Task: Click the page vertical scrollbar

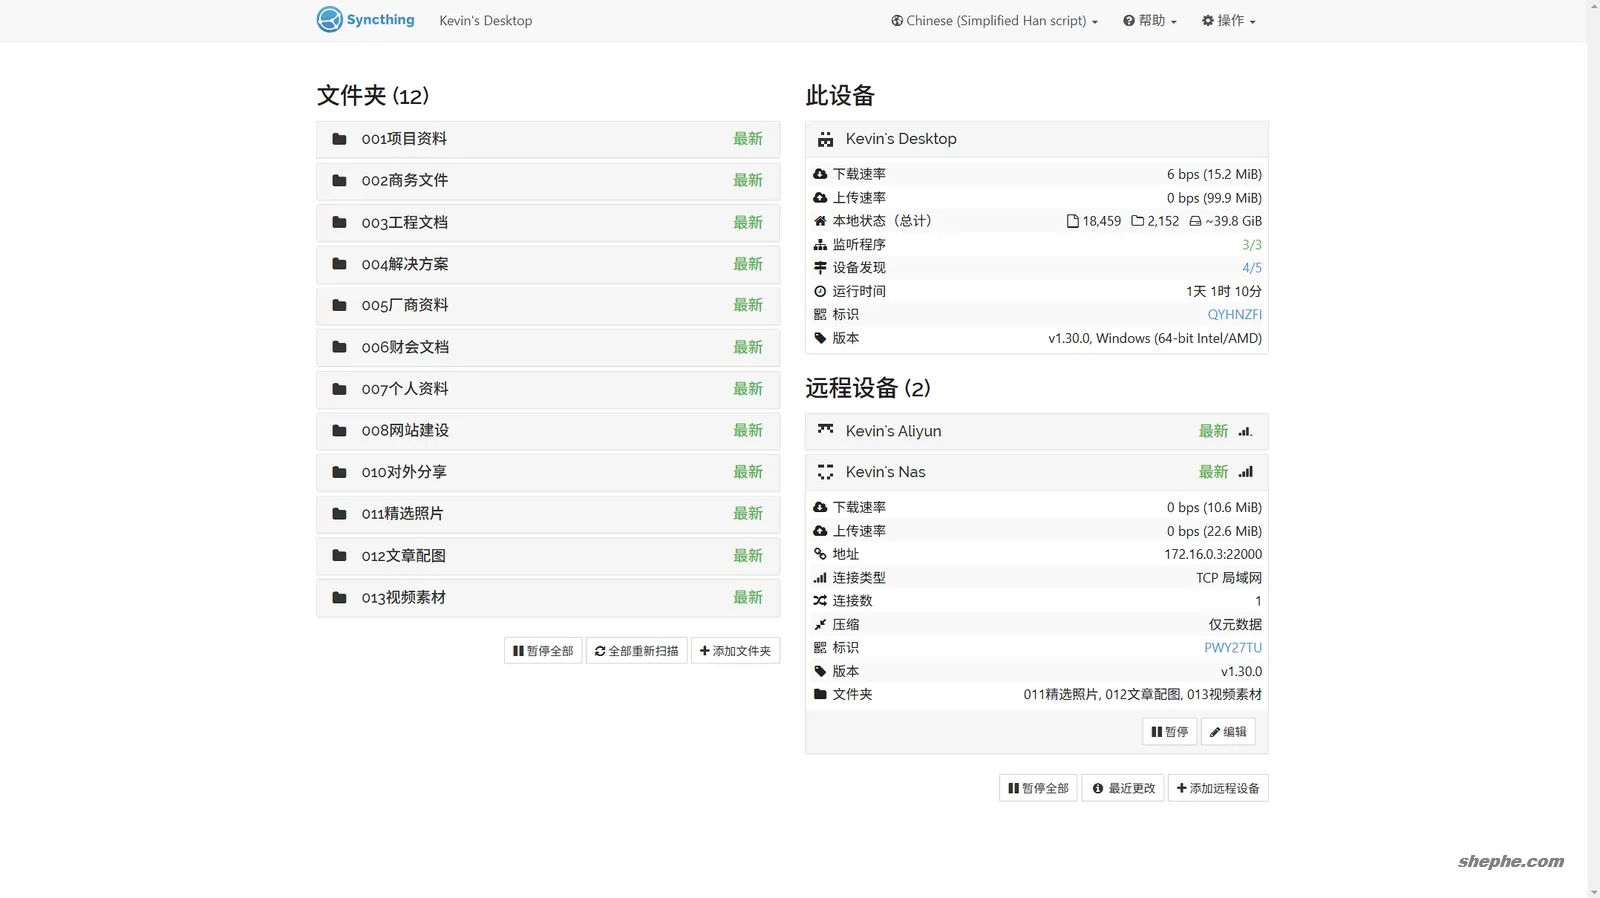Action: 1593,449
